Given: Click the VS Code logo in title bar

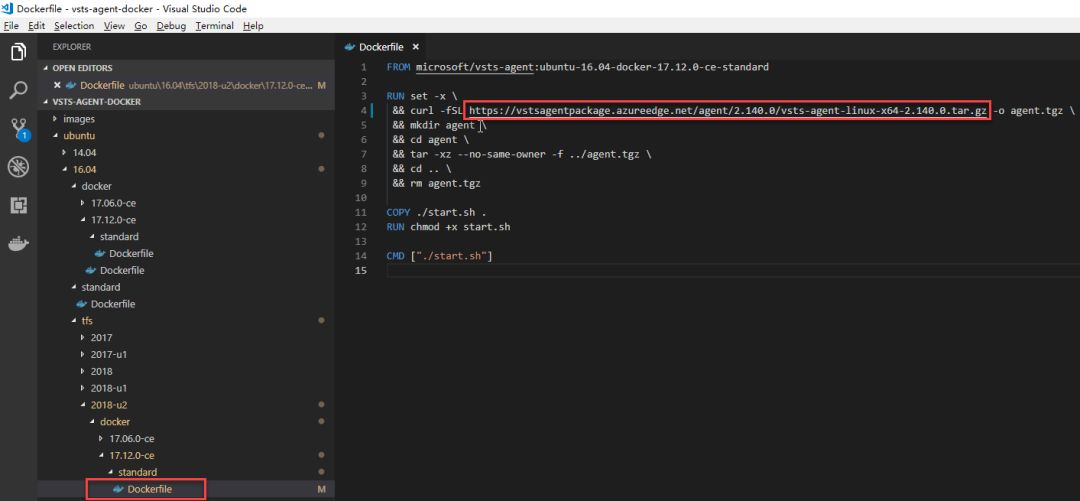Looking at the screenshot, I should 8,8.
